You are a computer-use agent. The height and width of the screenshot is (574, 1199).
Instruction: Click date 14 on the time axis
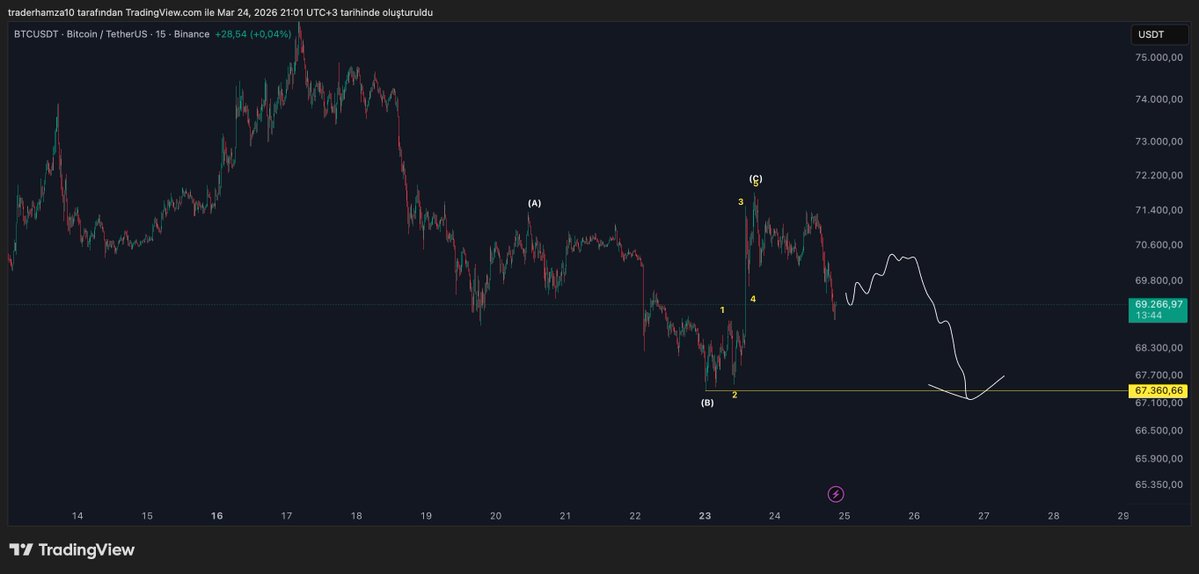(x=77, y=516)
